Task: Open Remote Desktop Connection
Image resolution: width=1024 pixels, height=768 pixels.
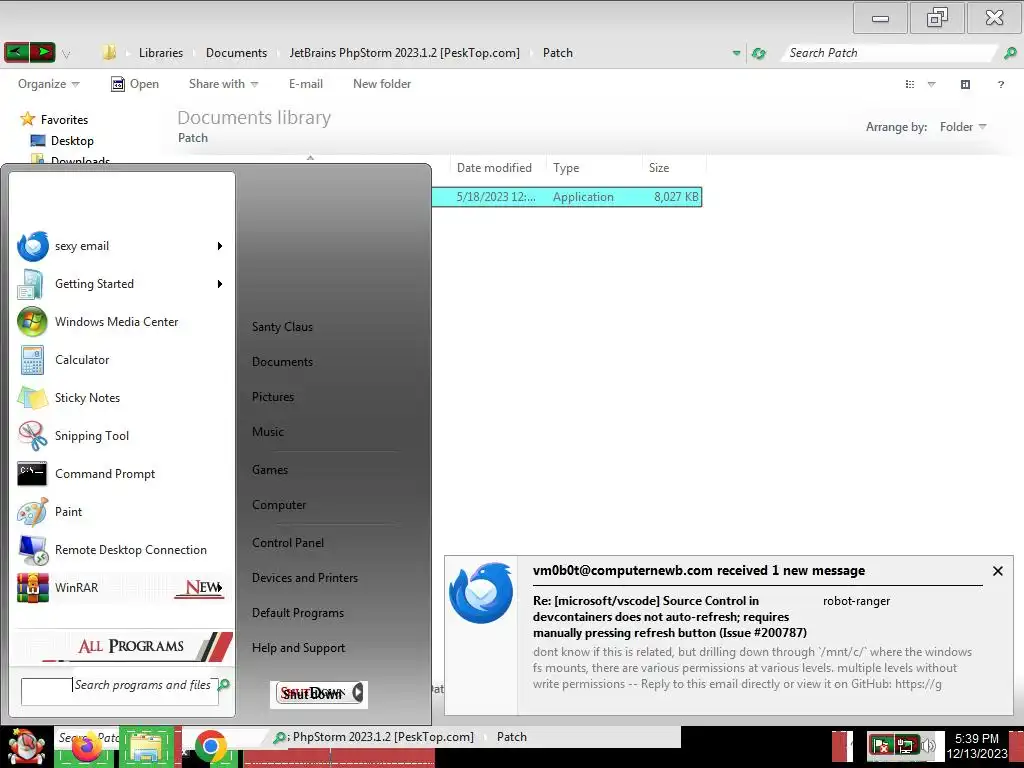Action: click(121, 550)
